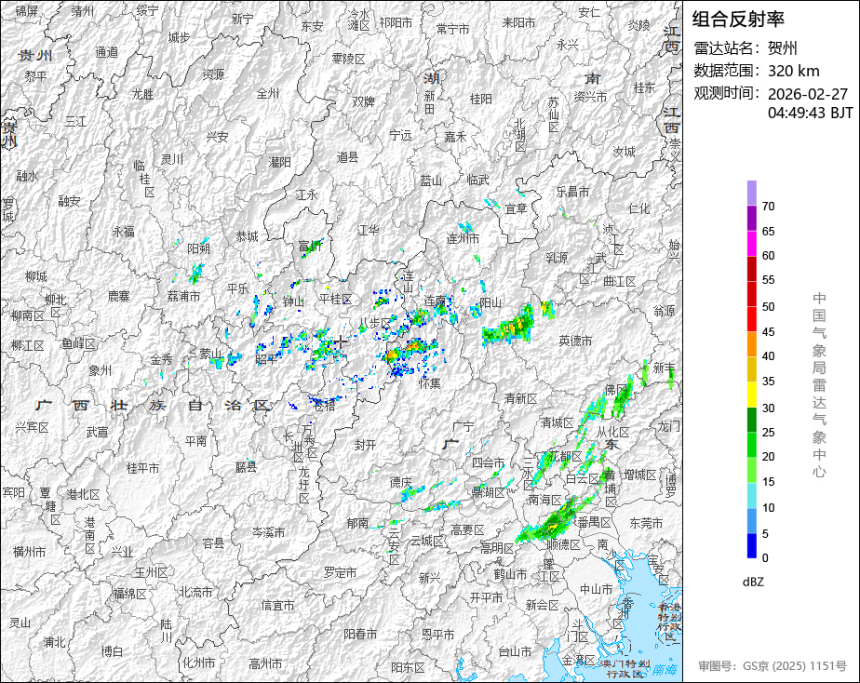This screenshot has width=860, height=683.
Task: Click the 台山市 city label
Action: (514, 651)
